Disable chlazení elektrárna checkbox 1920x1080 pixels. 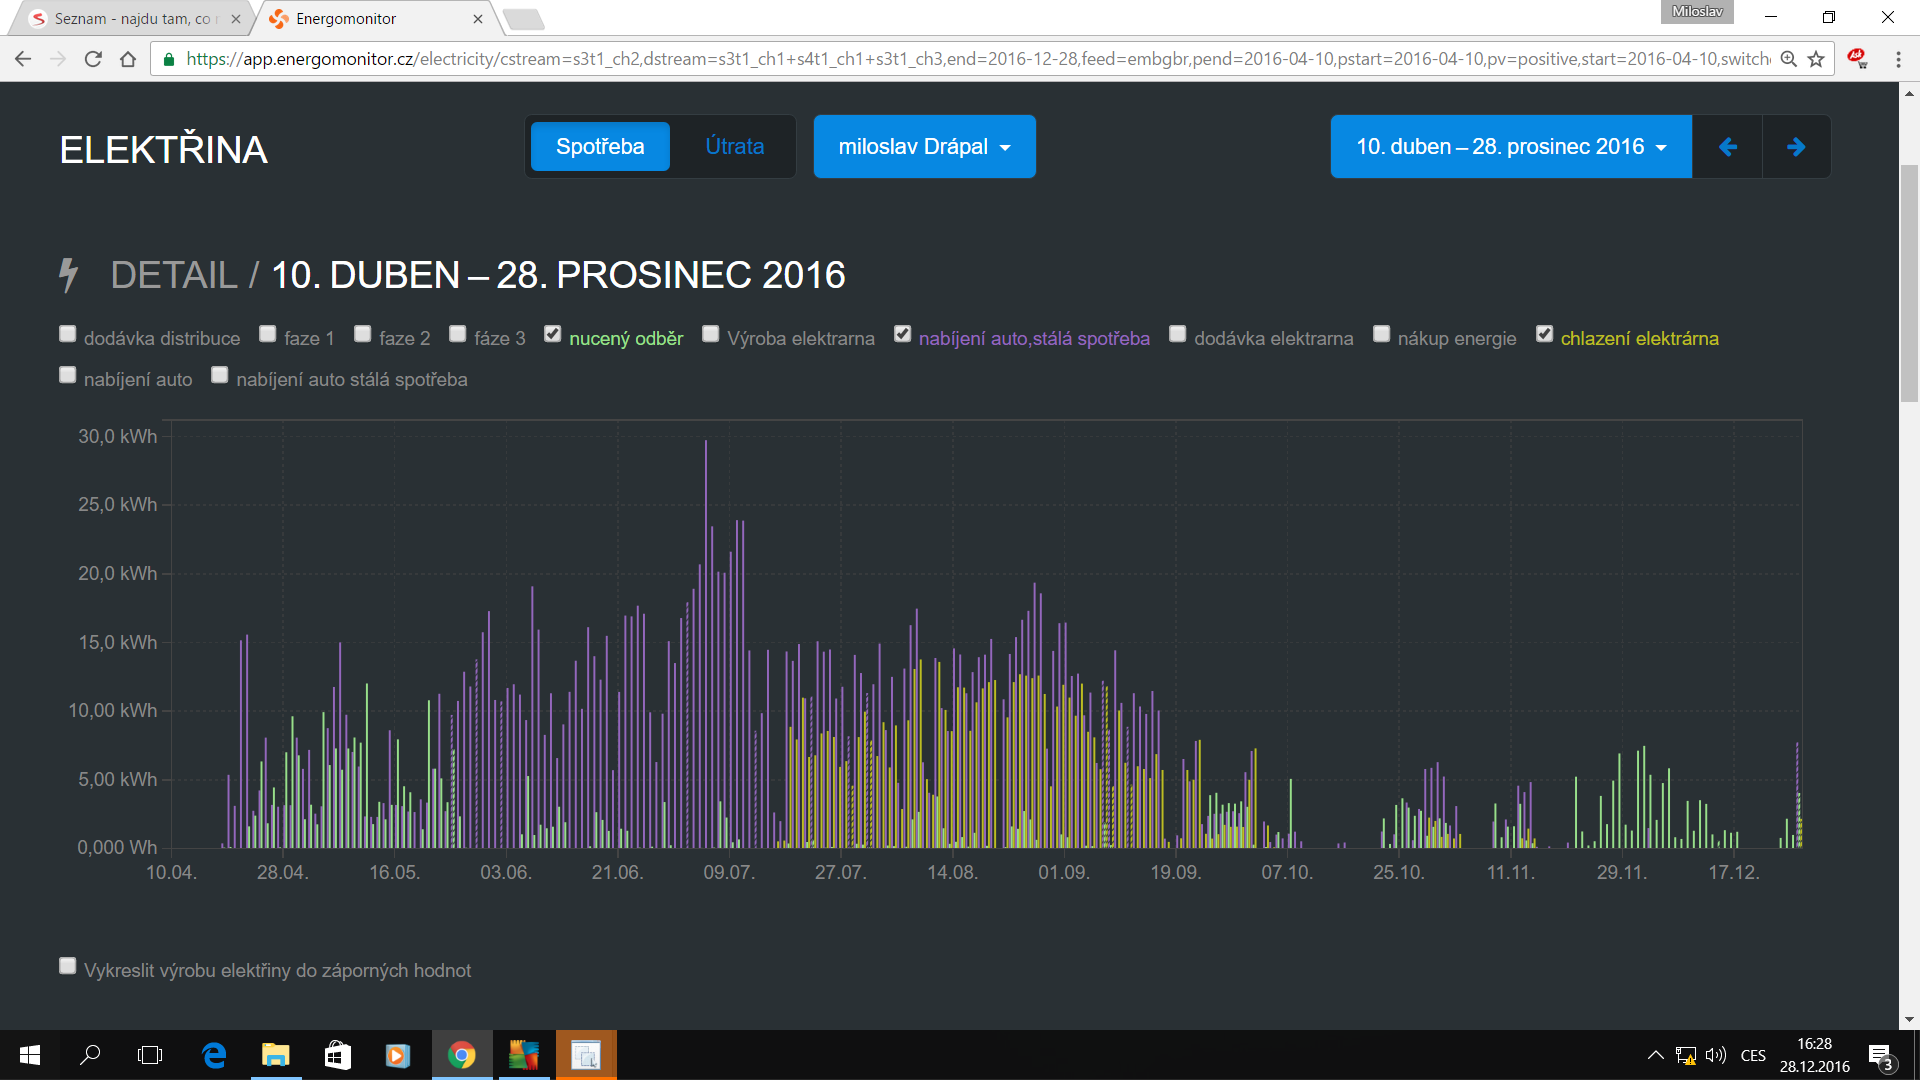coord(1544,334)
